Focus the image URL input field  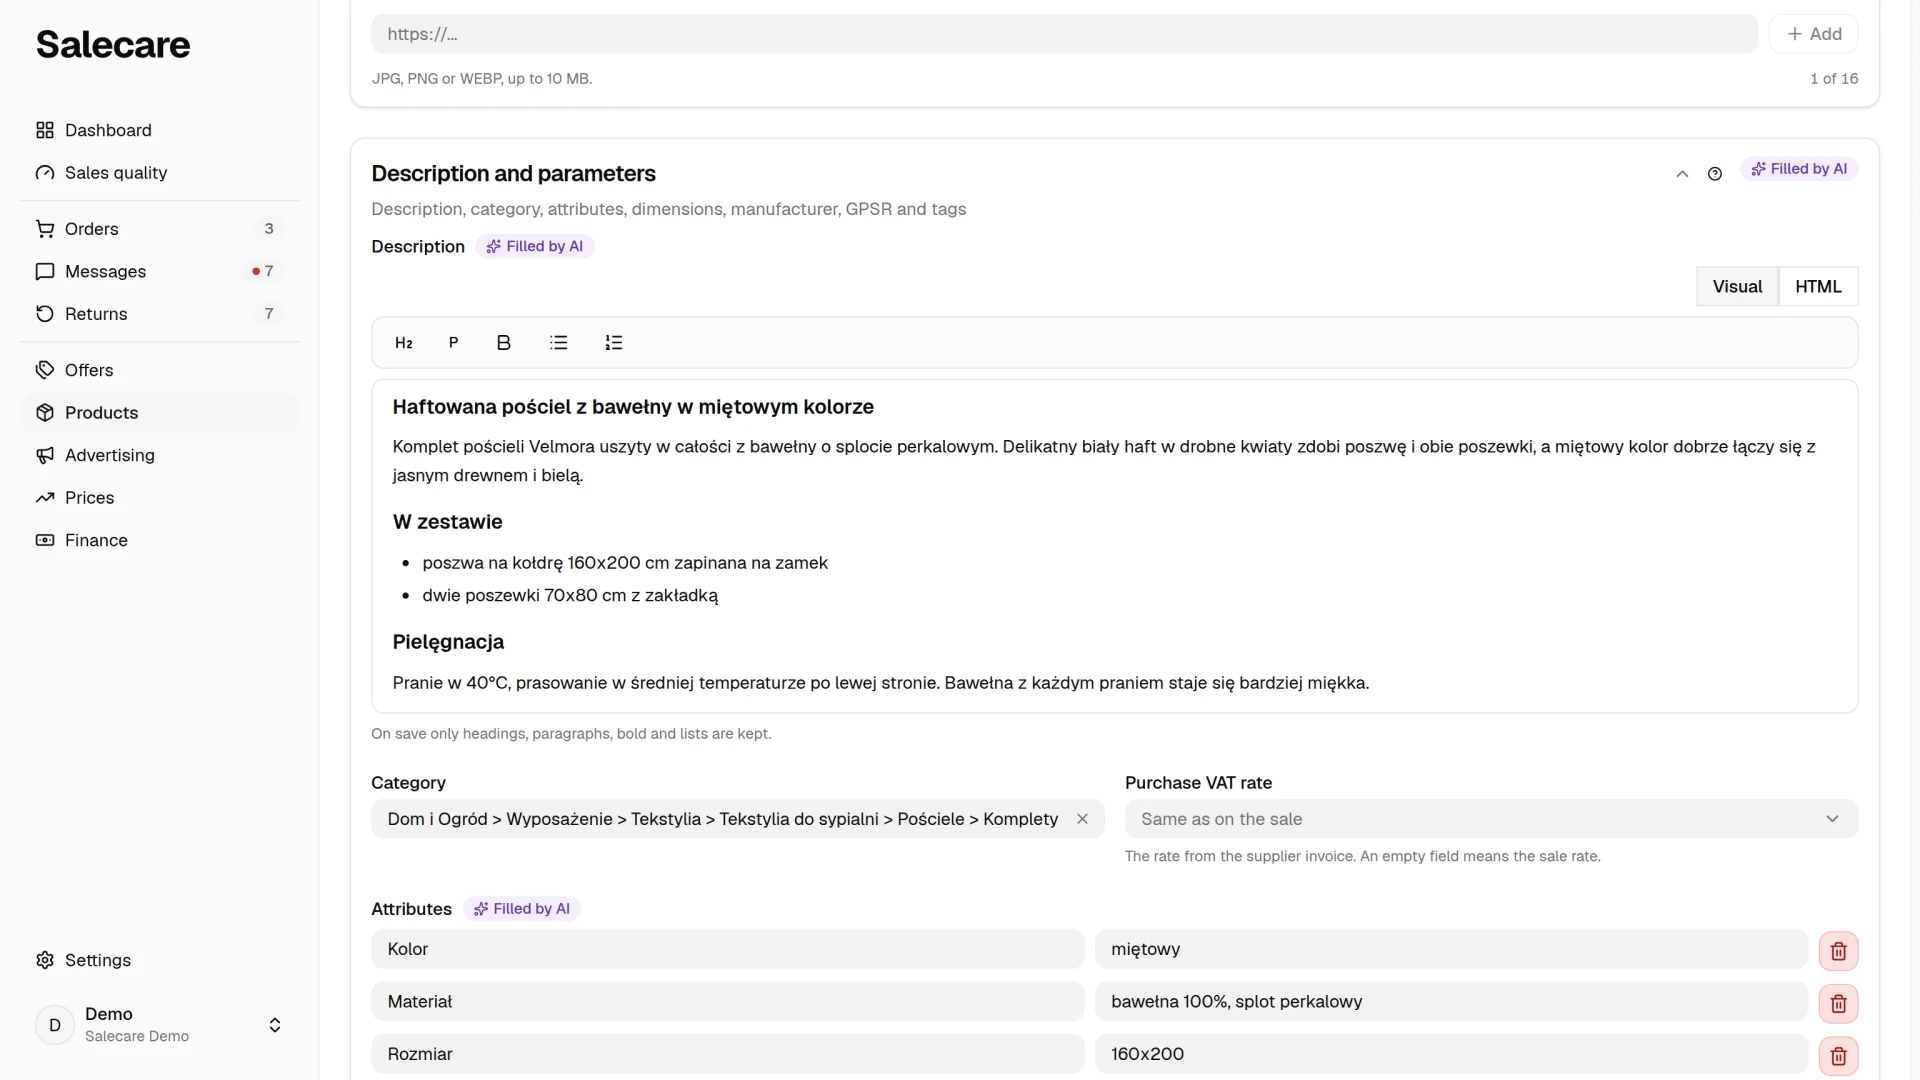click(x=1064, y=34)
